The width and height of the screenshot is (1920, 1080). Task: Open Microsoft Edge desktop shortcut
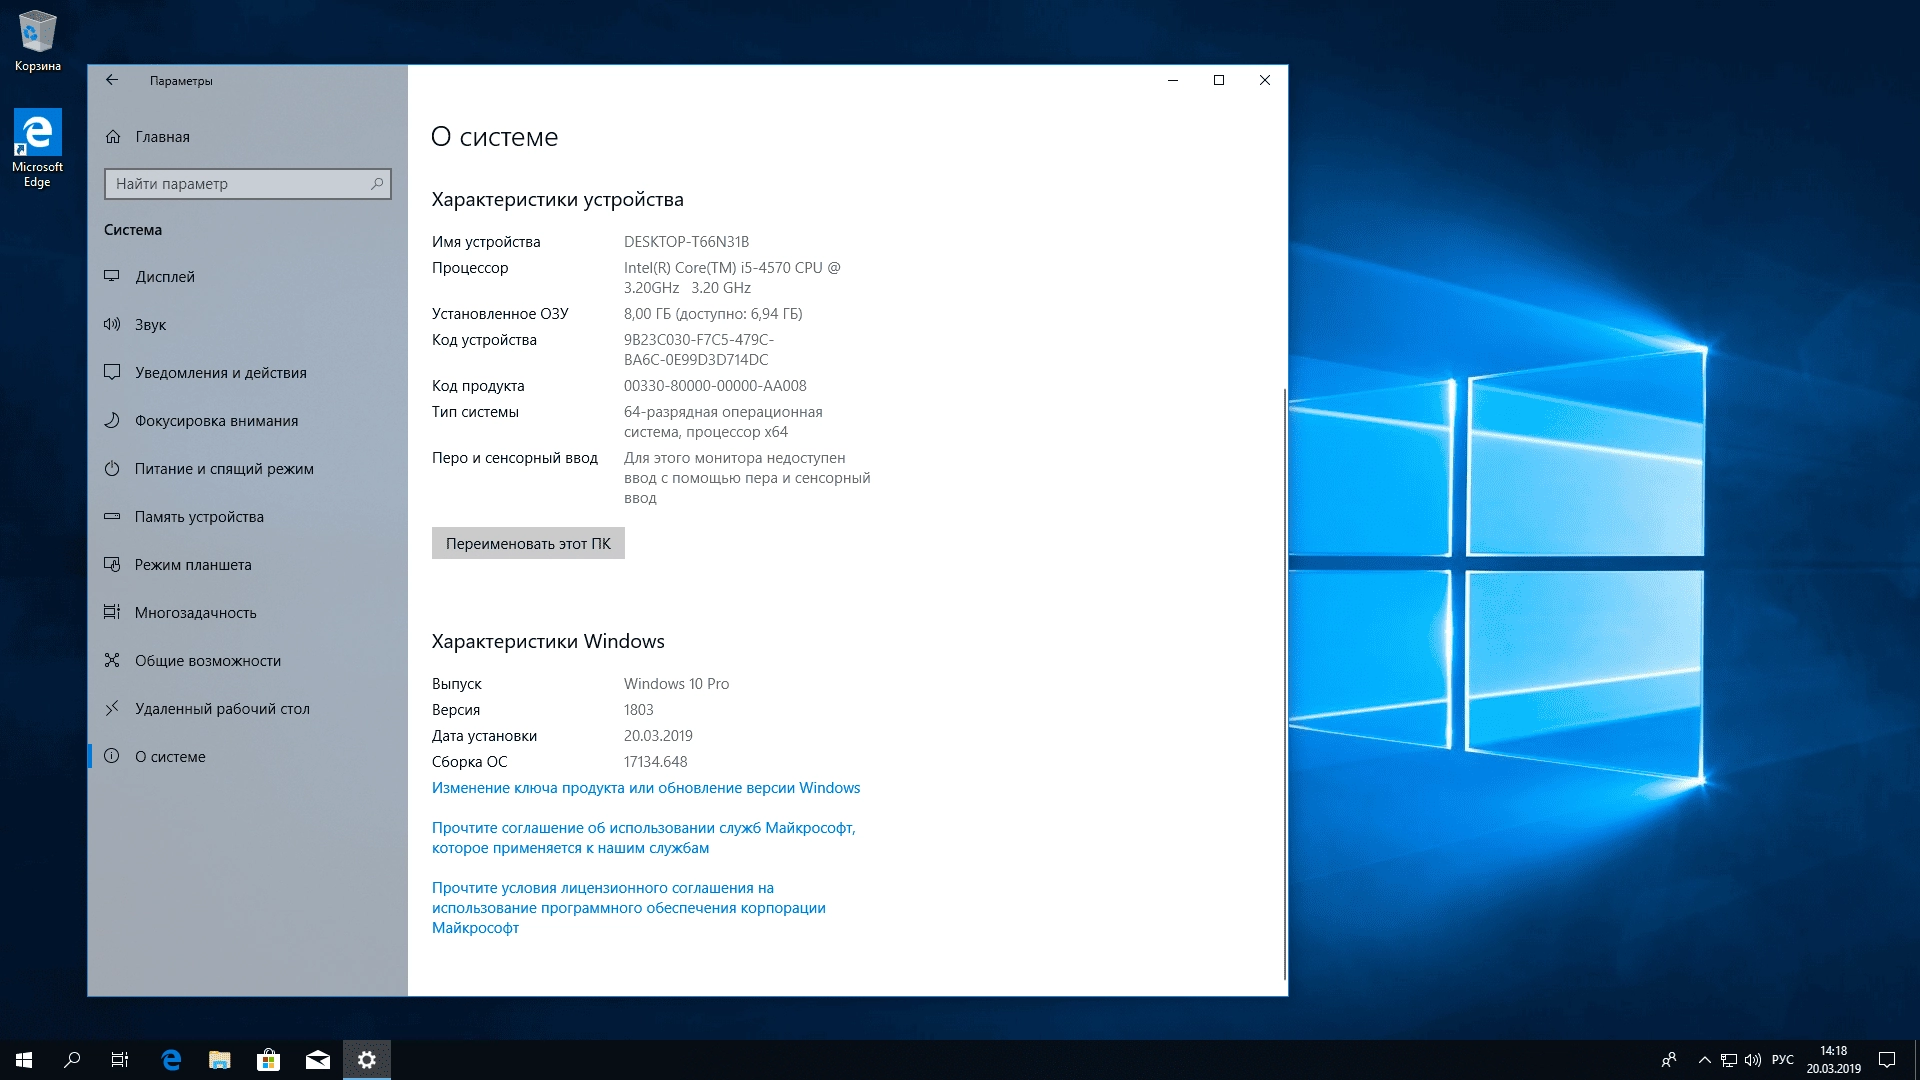(x=38, y=148)
